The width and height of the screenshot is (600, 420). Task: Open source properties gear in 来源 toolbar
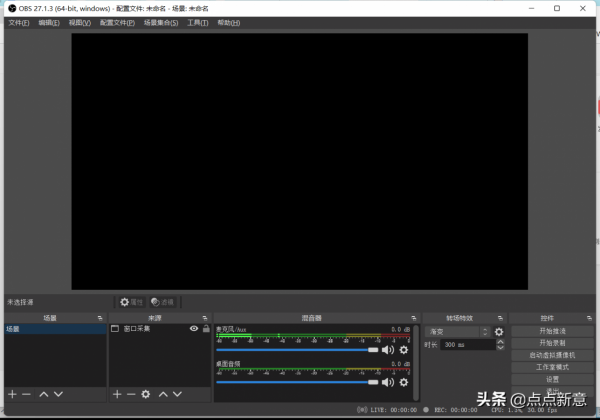coord(146,395)
